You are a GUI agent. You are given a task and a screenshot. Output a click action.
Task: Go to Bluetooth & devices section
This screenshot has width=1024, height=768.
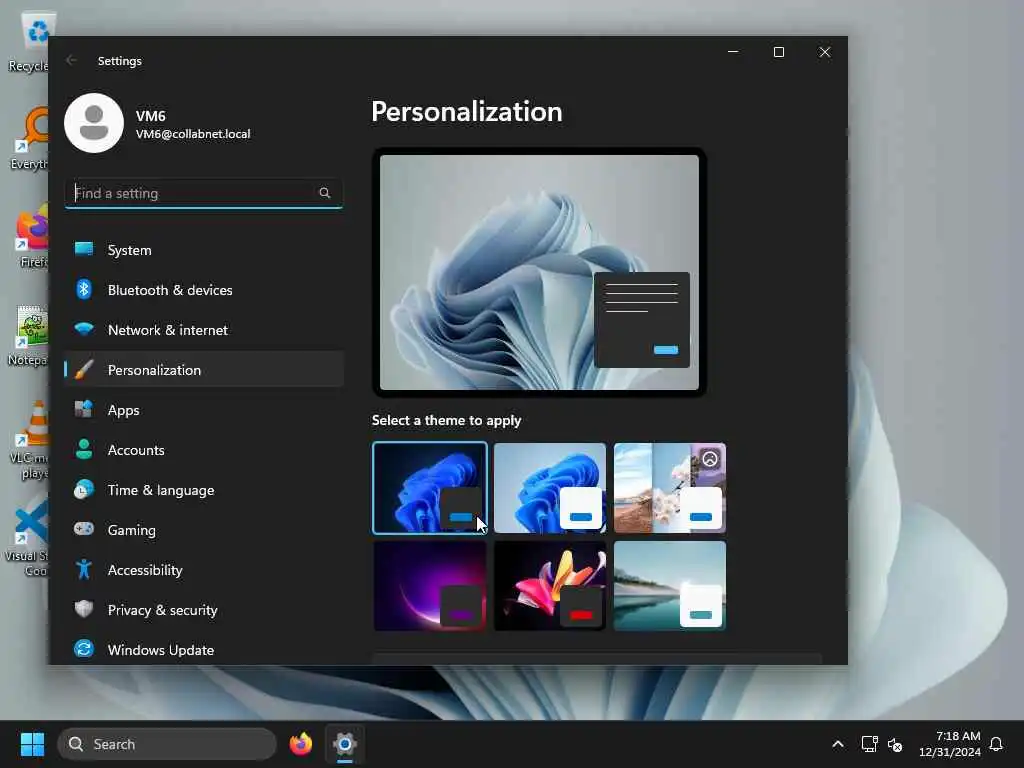click(x=170, y=290)
